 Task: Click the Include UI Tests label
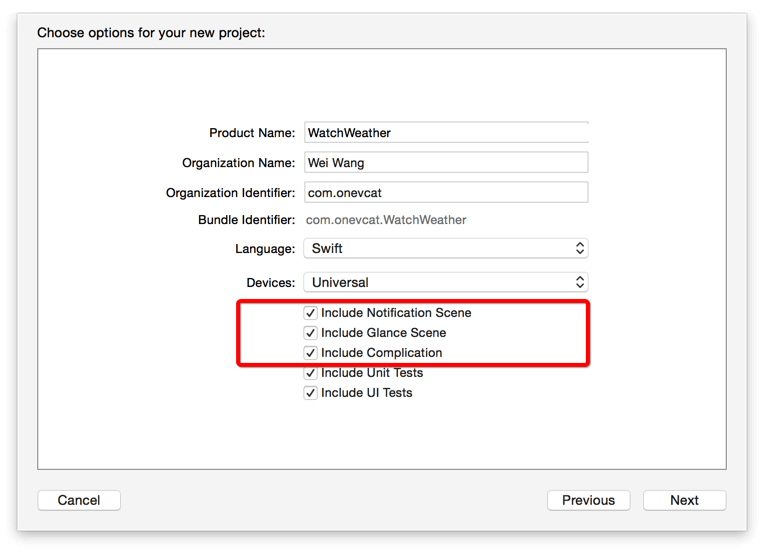pos(366,393)
